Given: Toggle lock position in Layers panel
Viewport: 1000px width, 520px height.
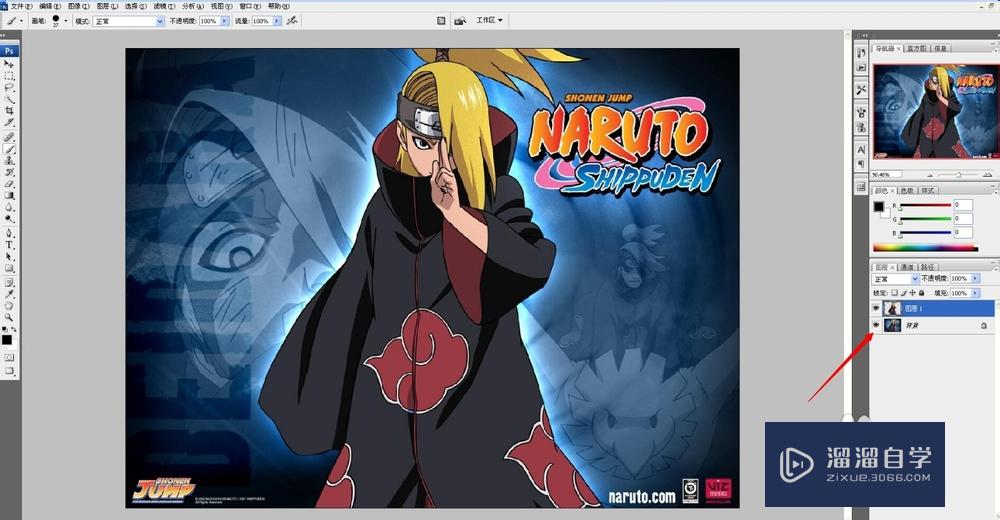Looking at the screenshot, I should pyautogui.click(x=913, y=293).
